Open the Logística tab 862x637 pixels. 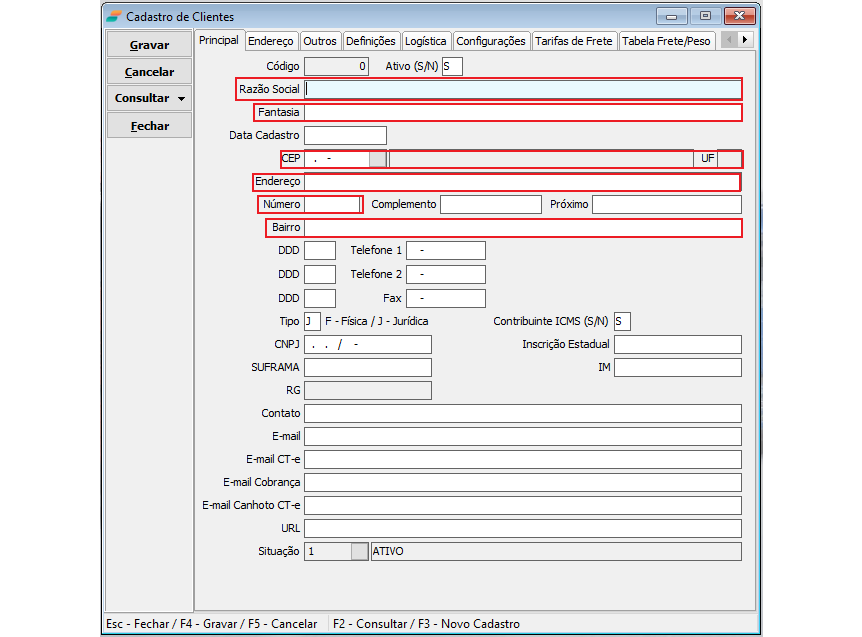pos(426,41)
